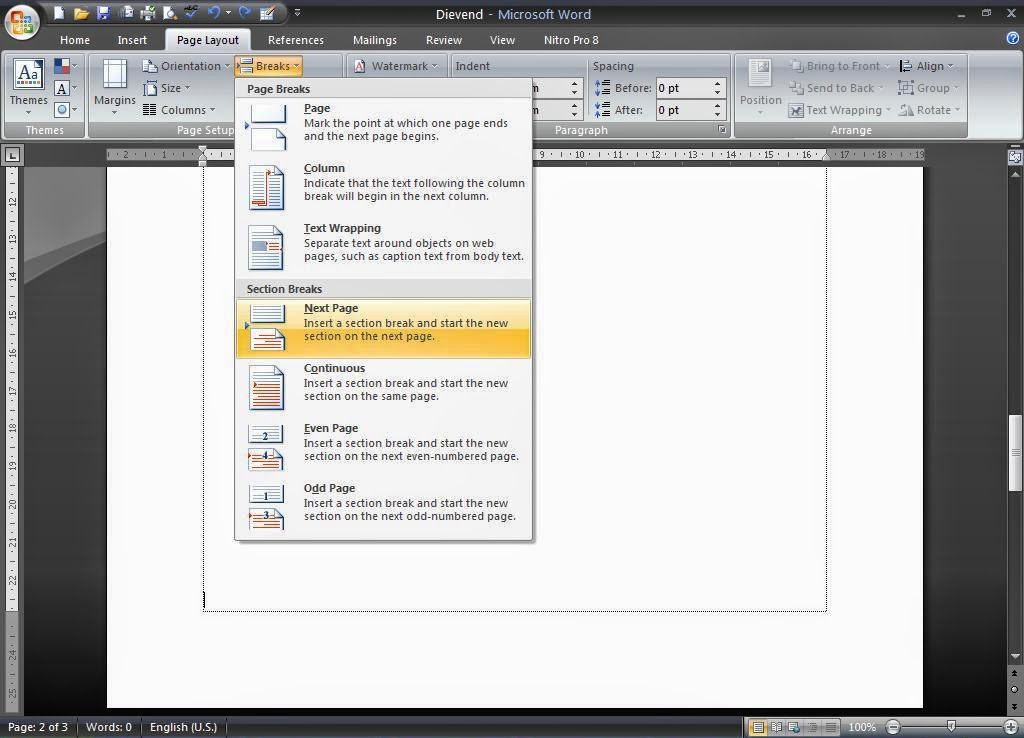Click the Spacing Before value field
Screen dimensions: 1024x738
683,88
